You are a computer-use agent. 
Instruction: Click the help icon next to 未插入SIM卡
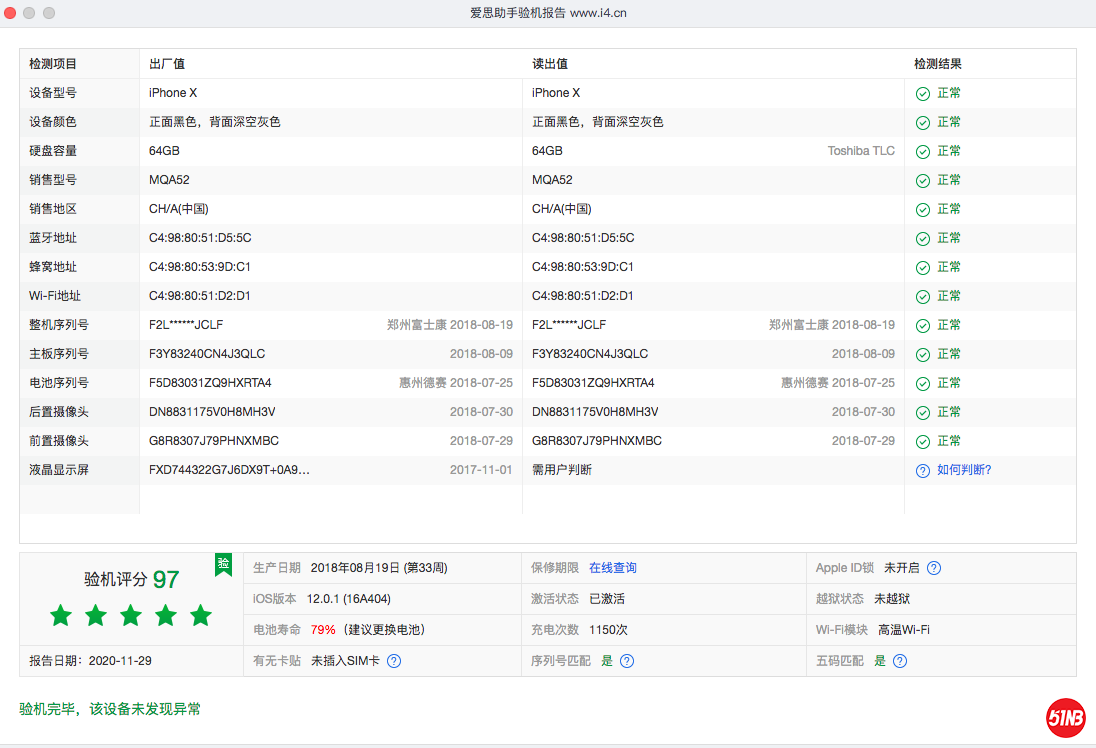point(394,661)
